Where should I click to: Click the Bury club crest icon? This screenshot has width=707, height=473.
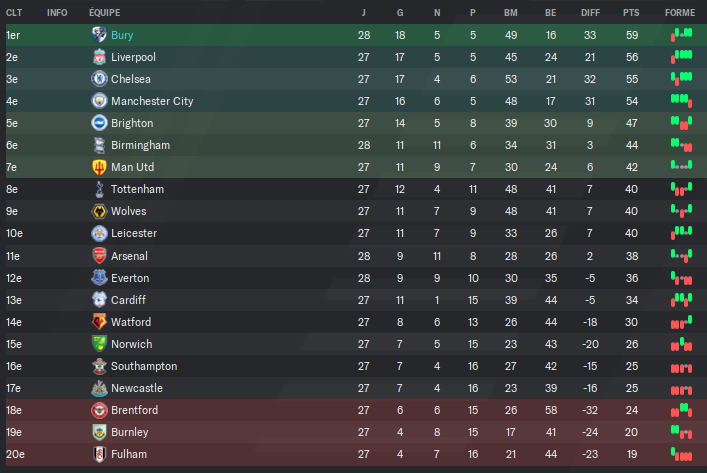pyautogui.click(x=99, y=35)
